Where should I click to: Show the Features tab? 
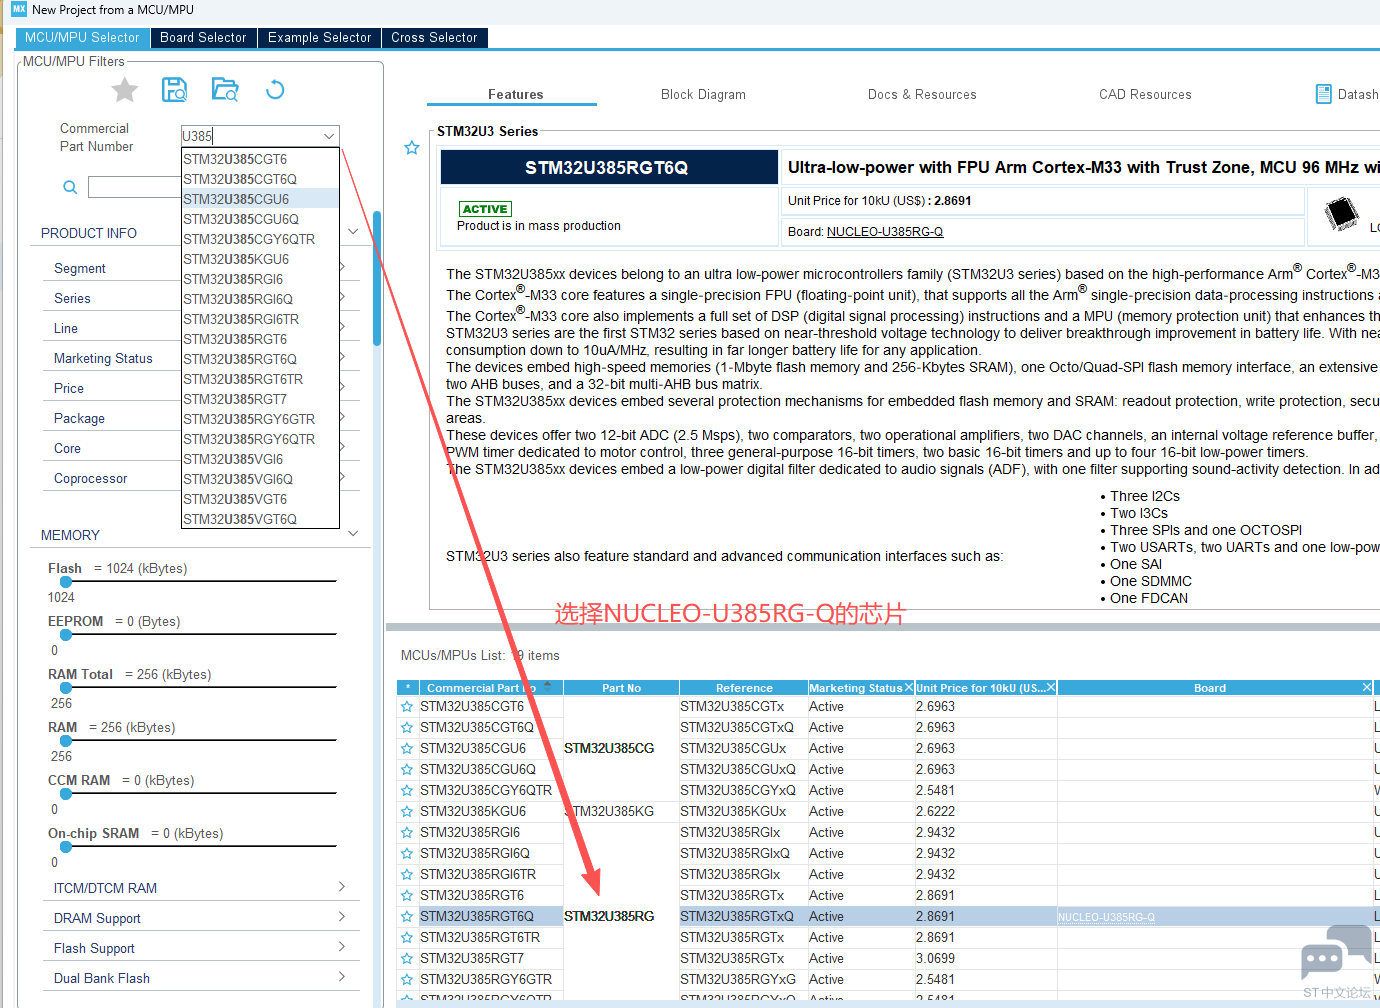(515, 95)
